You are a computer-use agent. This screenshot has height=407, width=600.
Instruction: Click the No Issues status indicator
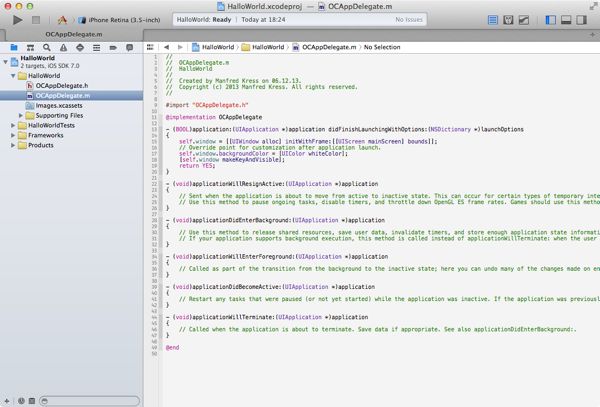tap(409, 20)
